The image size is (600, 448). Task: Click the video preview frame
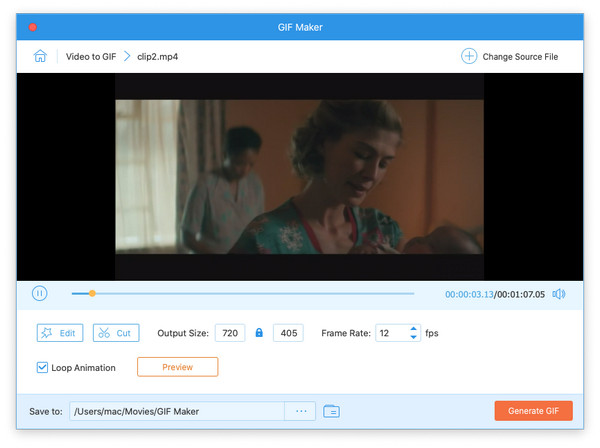click(300, 177)
